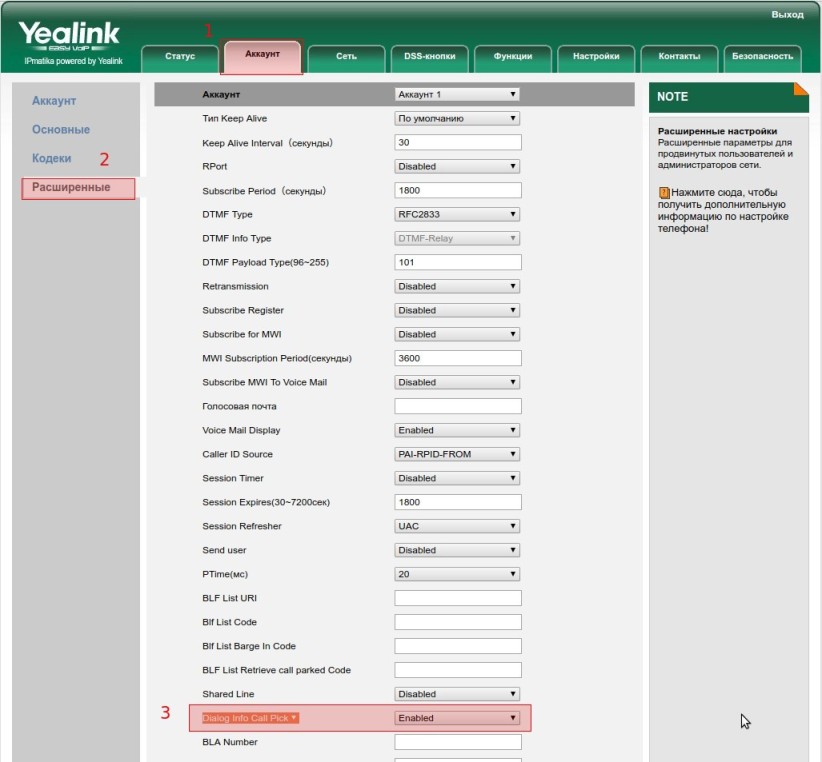Open the Аккаунт 1 dropdown
This screenshot has width=822, height=762.
(x=457, y=94)
